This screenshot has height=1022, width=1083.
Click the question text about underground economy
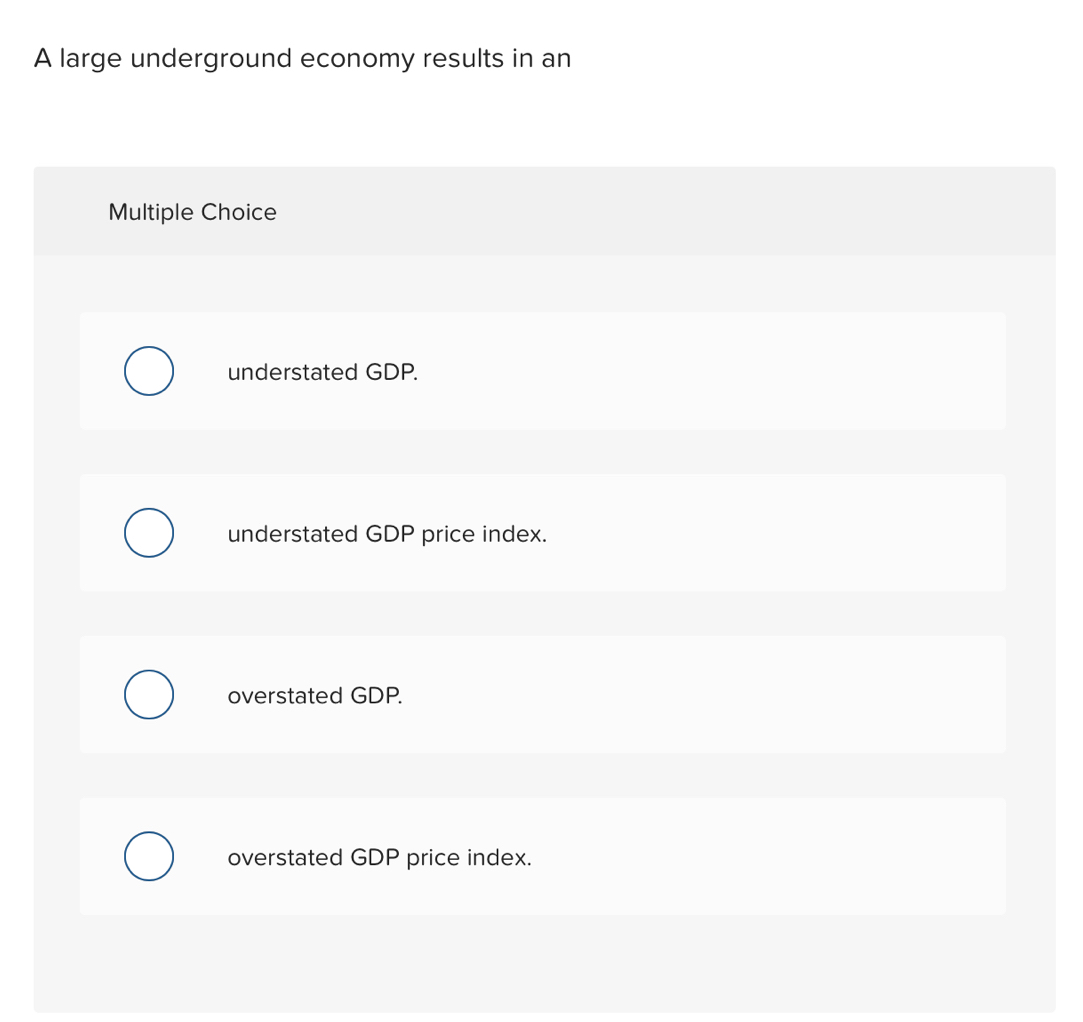(x=302, y=59)
